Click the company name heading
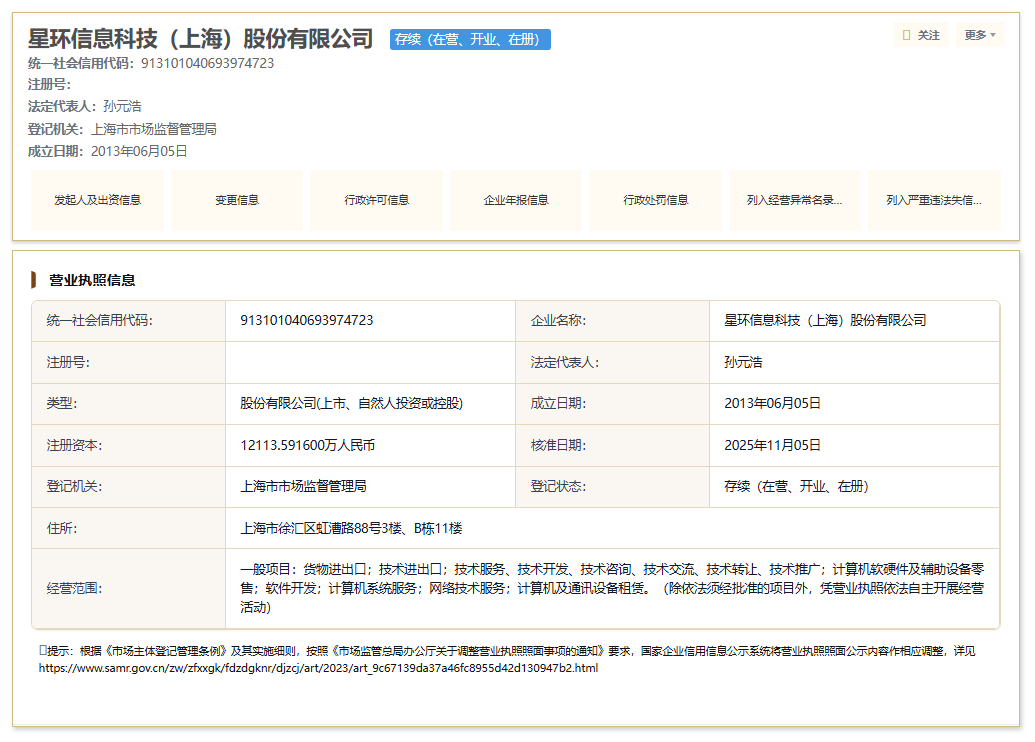1035x742 pixels. tap(201, 39)
